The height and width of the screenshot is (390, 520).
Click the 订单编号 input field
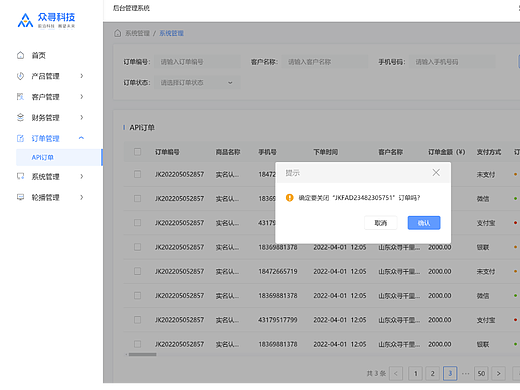click(197, 62)
